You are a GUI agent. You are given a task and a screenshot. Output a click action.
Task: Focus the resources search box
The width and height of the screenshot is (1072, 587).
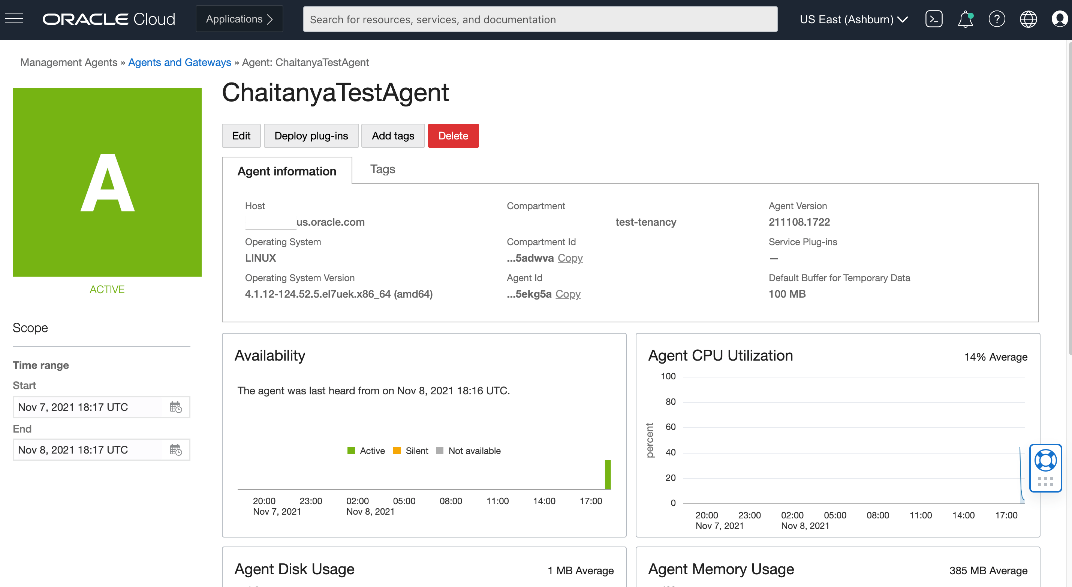pyautogui.click(x=540, y=19)
